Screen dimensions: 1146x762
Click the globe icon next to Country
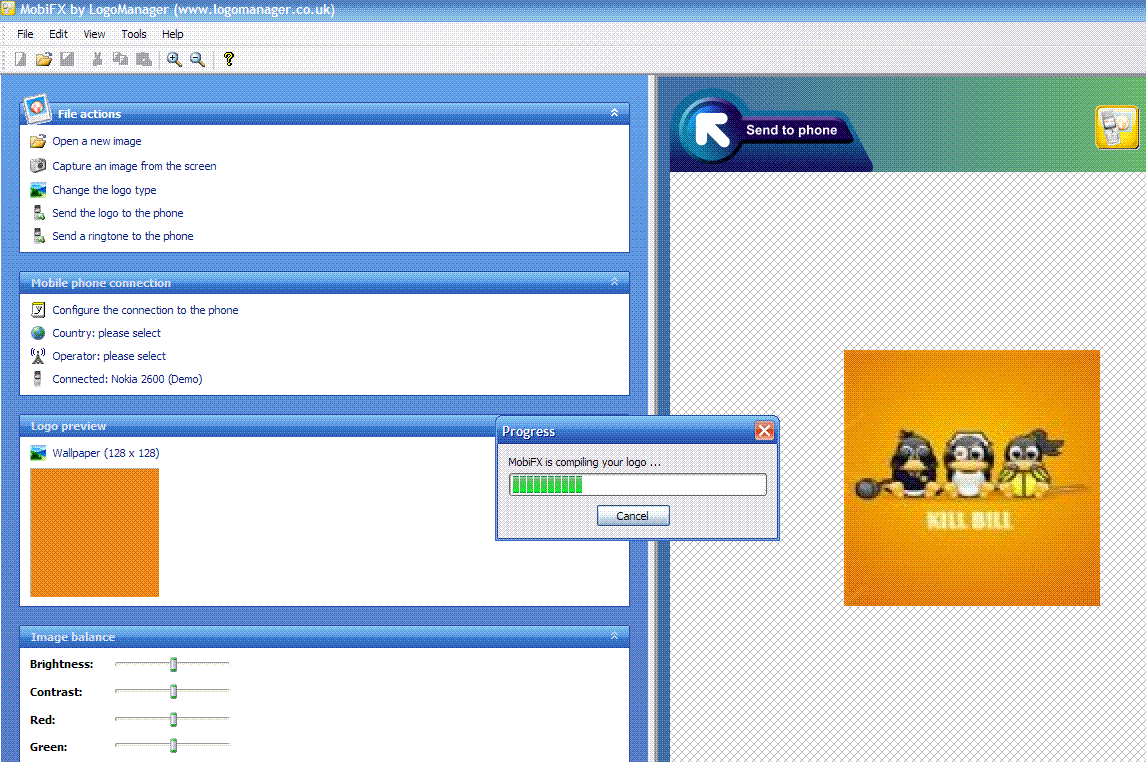(38, 332)
